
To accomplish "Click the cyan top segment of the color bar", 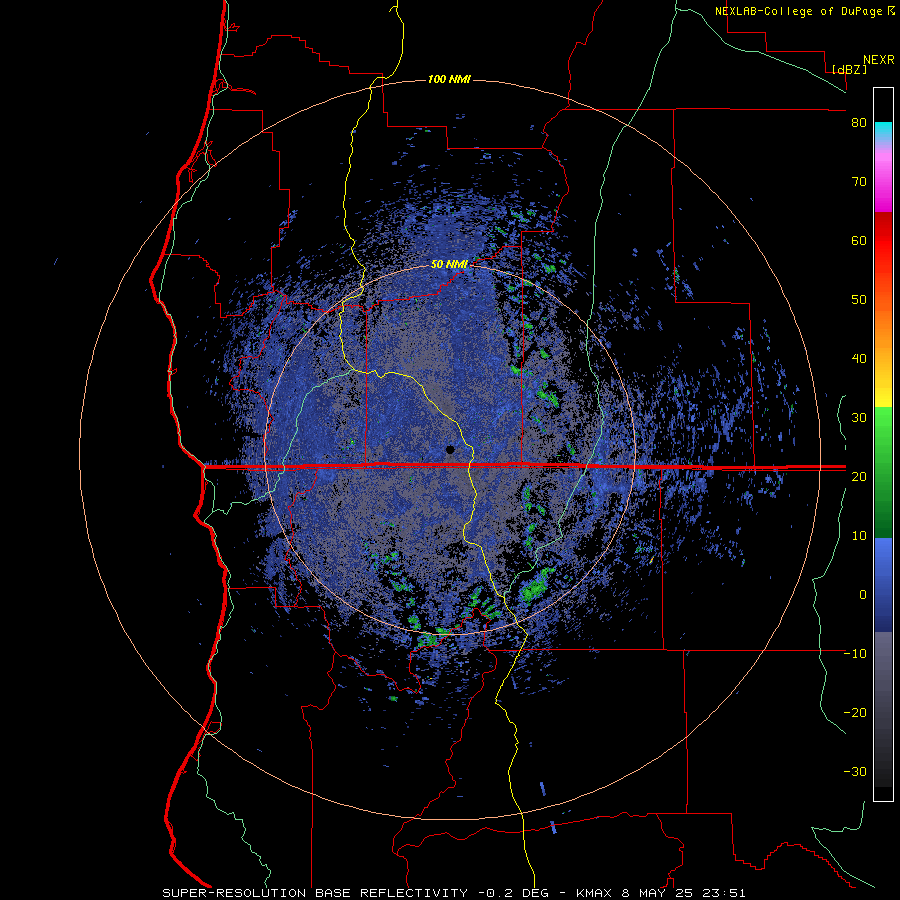I will pyautogui.click(x=883, y=131).
